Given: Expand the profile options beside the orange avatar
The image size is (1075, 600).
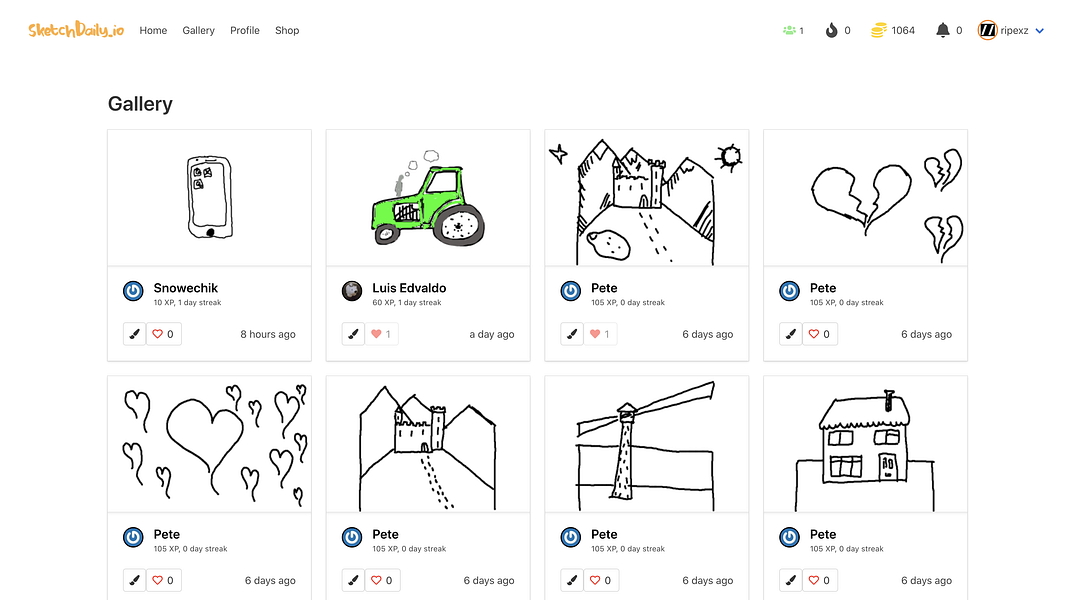Looking at the screenshot, I should tap(1040, 30).
